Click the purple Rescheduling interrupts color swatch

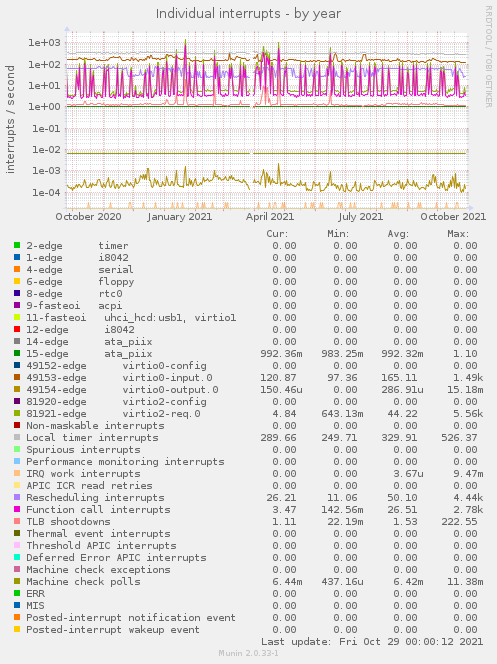click(17, 497)
